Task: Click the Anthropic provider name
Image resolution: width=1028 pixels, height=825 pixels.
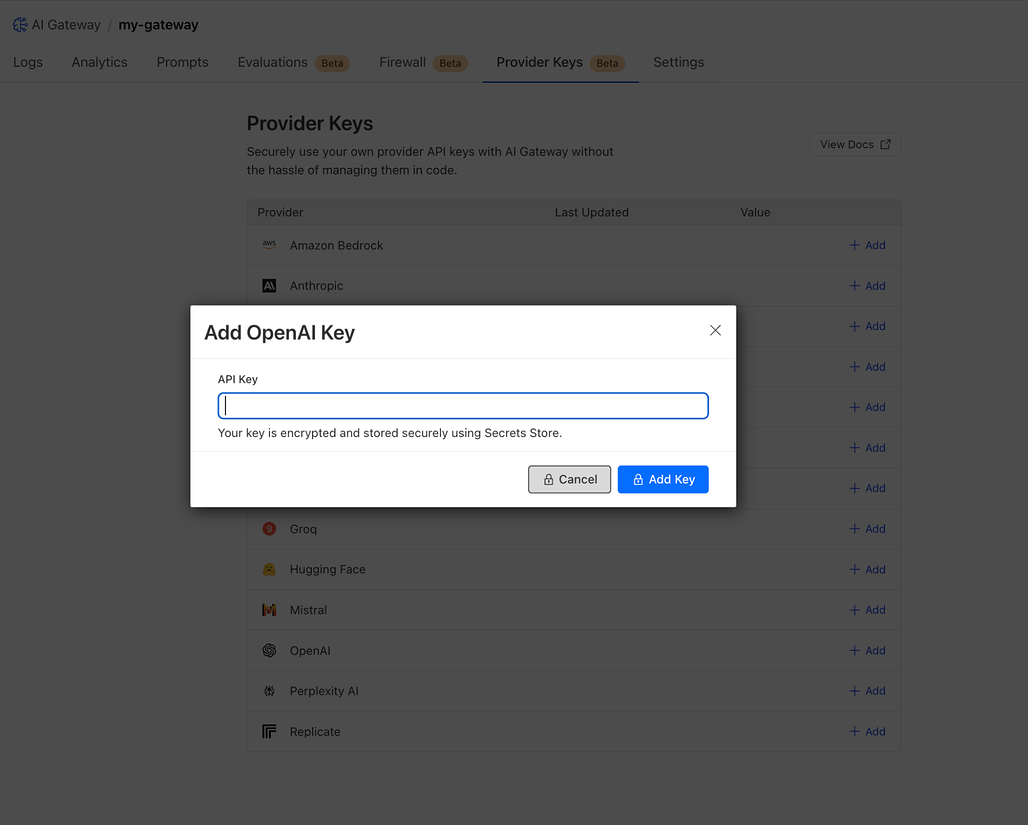Action: pyautogui.click(x=317, y=286)
